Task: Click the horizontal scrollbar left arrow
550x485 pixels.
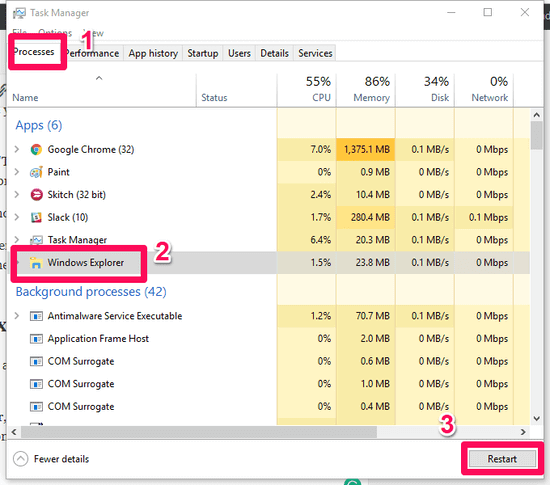Action: pos(14,432)
